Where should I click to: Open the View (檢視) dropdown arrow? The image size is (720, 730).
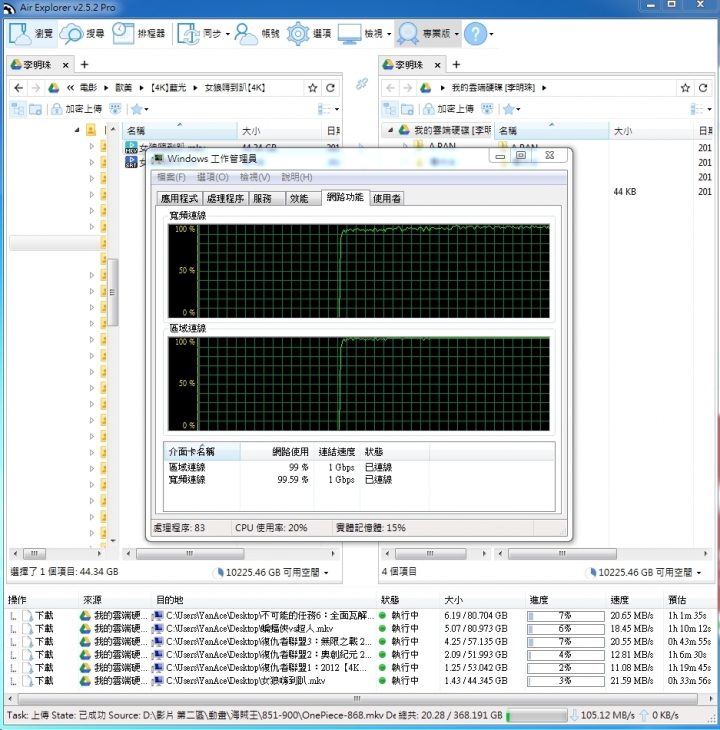tap(389, 34)
